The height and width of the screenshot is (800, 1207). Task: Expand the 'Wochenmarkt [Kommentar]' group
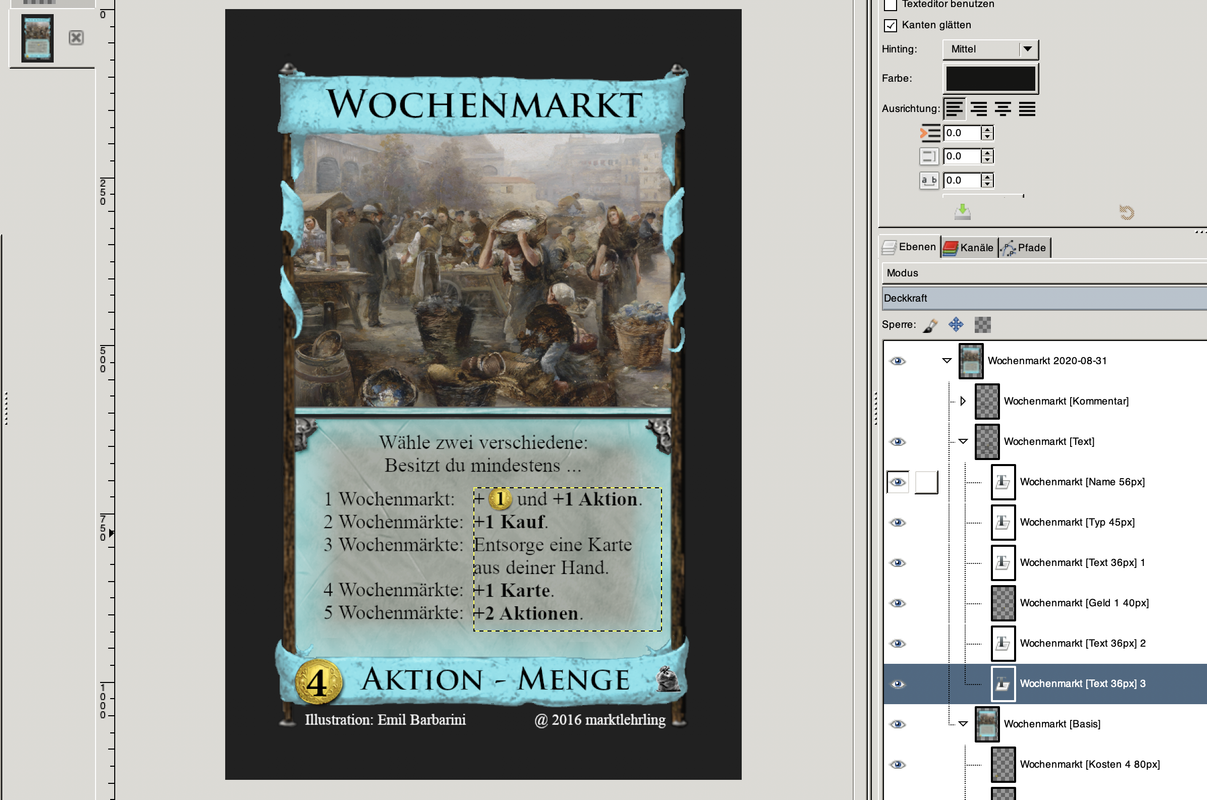point(963,401)
